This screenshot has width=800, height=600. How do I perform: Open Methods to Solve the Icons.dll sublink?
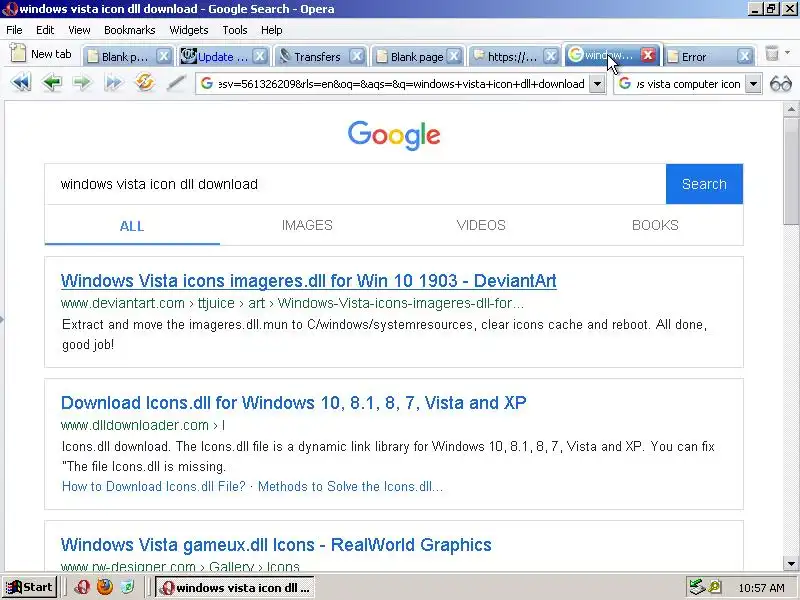(351, 486)
